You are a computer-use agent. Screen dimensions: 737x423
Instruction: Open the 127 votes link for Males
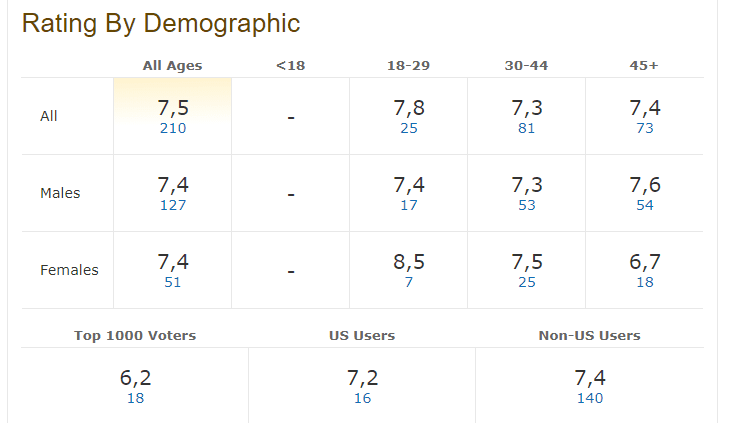(x=172, y=205)
